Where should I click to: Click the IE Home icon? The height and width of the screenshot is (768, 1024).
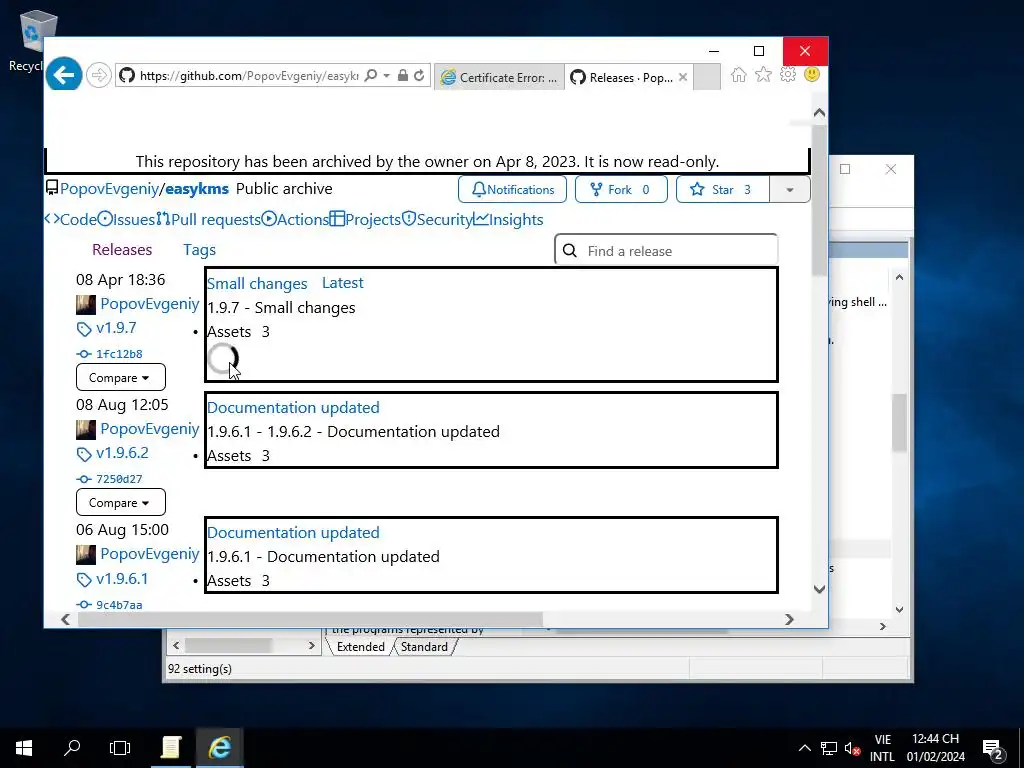tap(739, 74)
